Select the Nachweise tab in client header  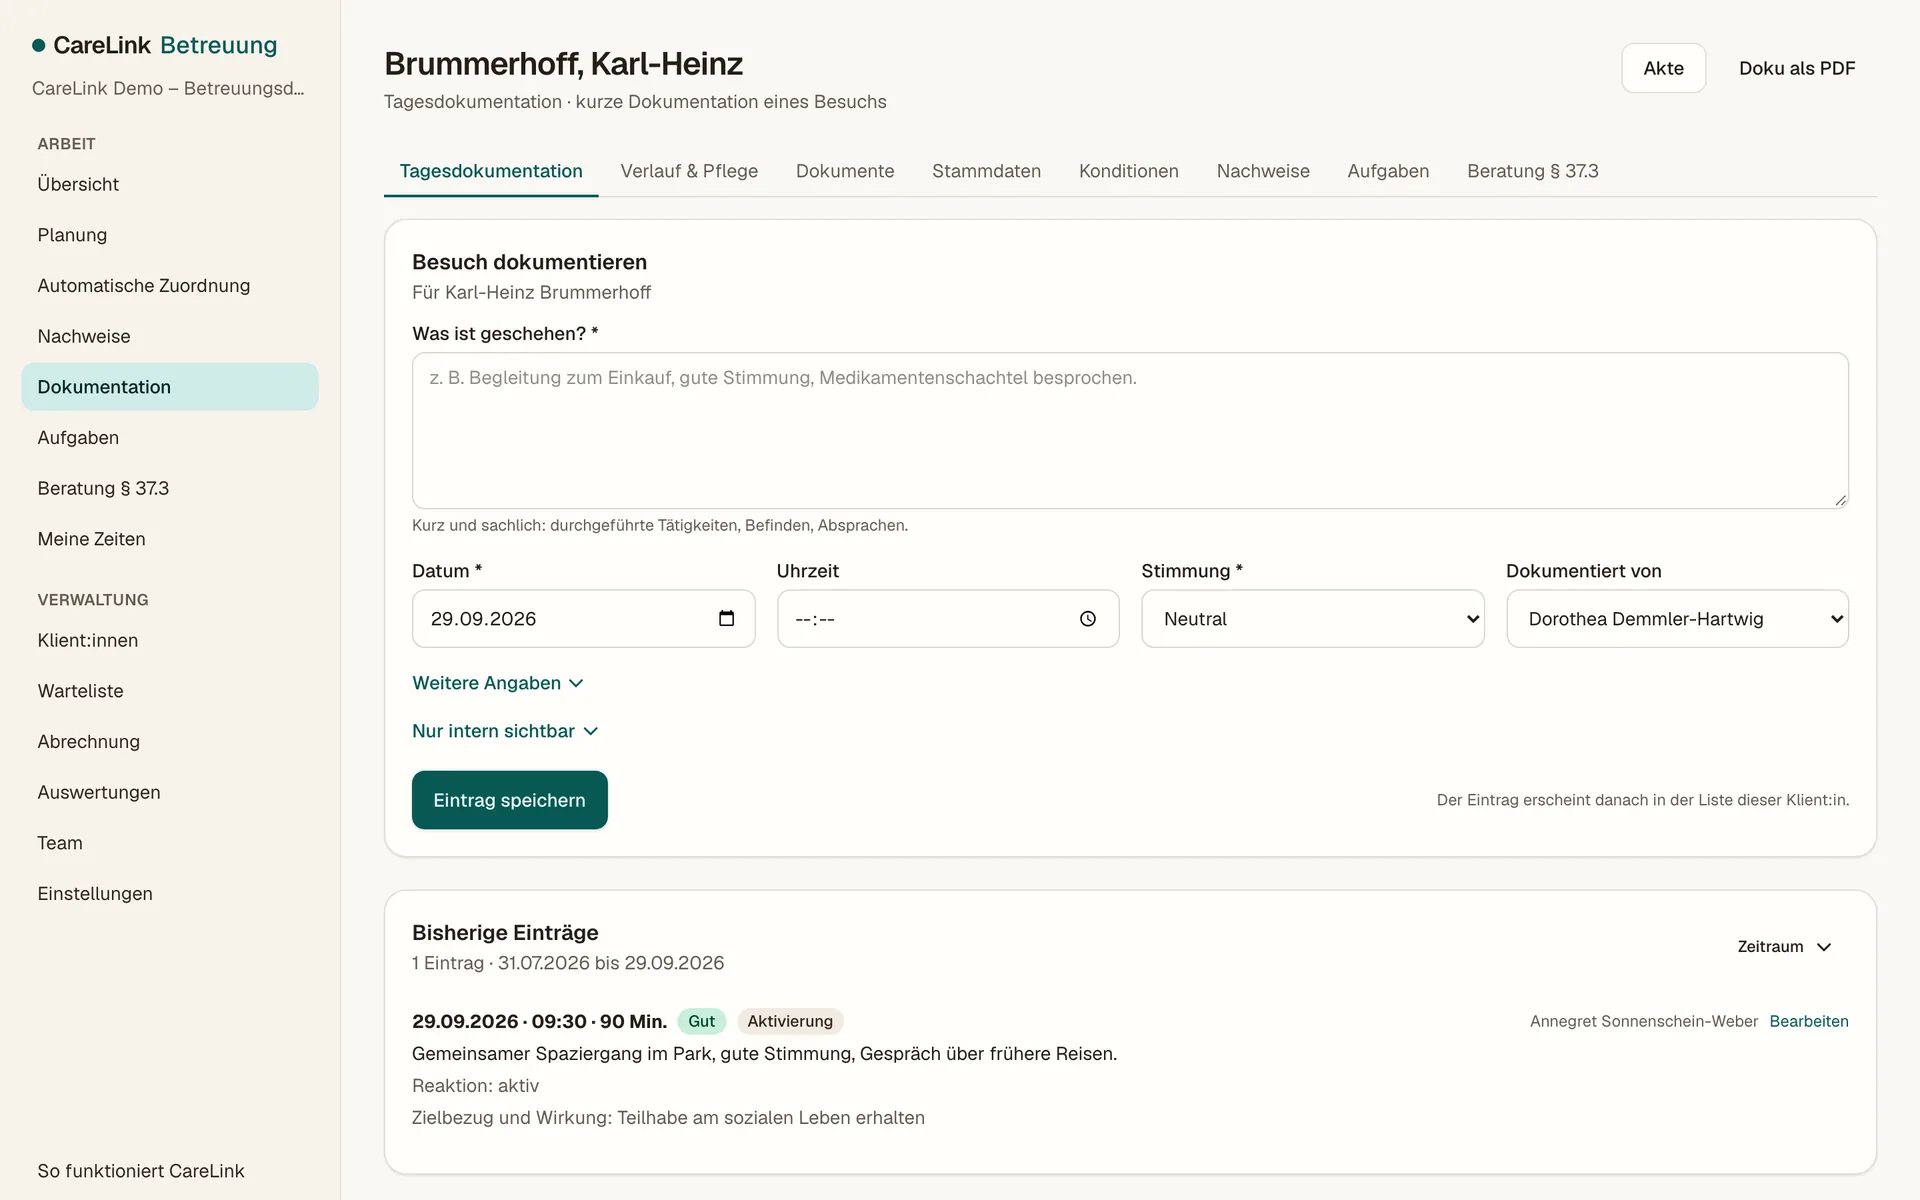1263,171
